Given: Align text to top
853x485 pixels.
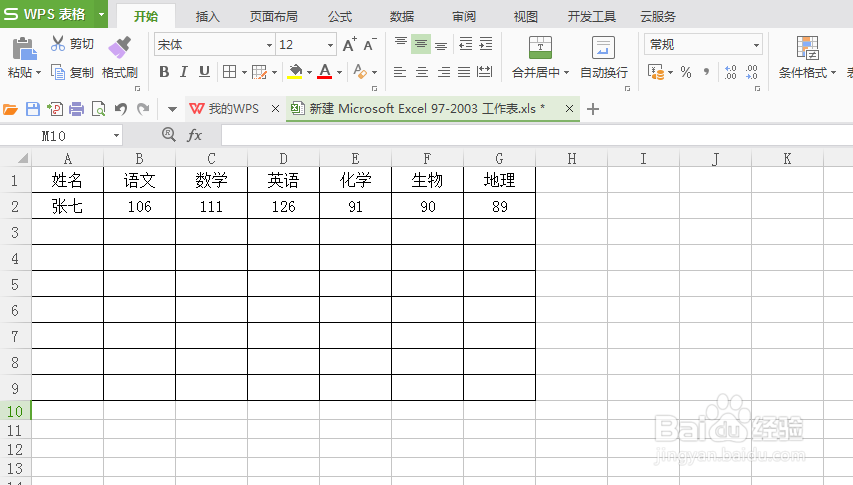Looking at the screenshot, I should coord(400,44).
